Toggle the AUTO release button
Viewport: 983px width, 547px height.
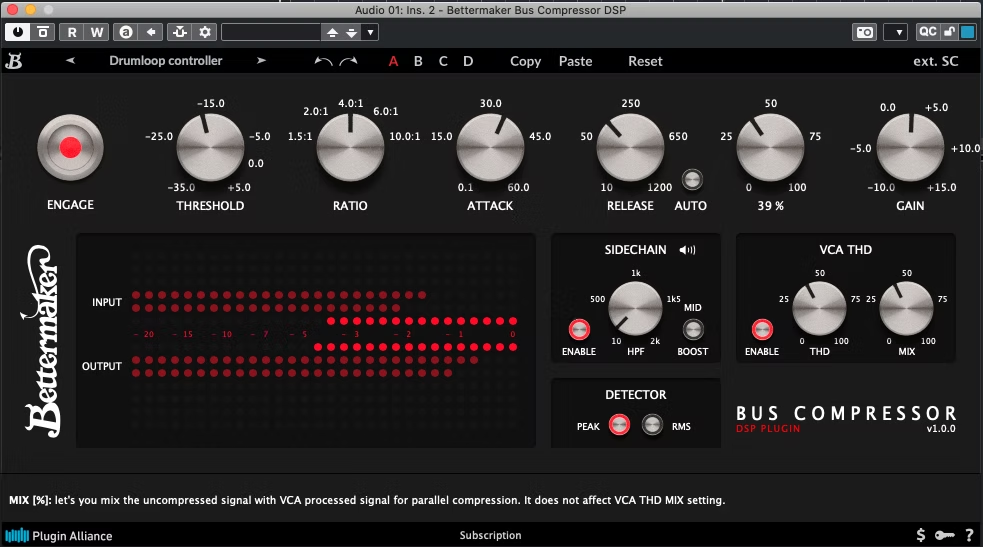pyautogui.click(x=692, y=180)
